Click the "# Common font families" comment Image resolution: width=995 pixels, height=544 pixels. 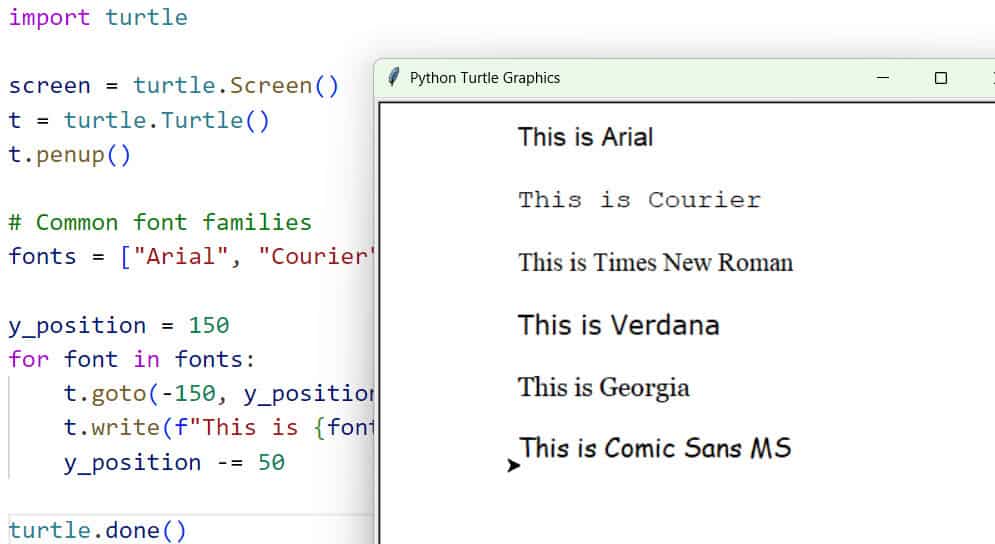[160, 222]
